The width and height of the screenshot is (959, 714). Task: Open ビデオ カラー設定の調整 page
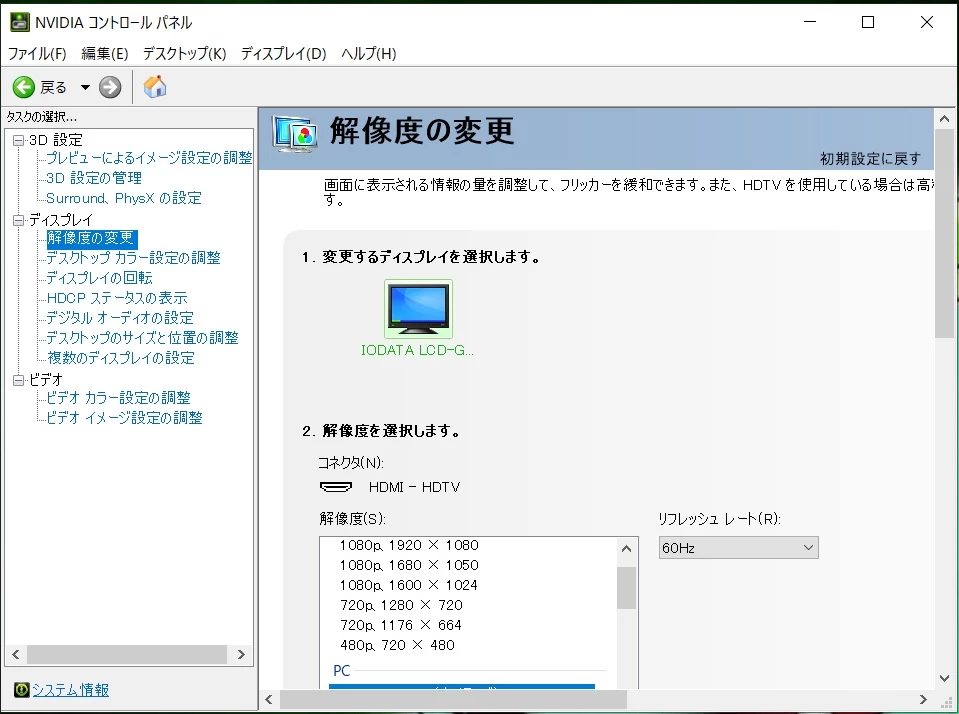[118, 398]
